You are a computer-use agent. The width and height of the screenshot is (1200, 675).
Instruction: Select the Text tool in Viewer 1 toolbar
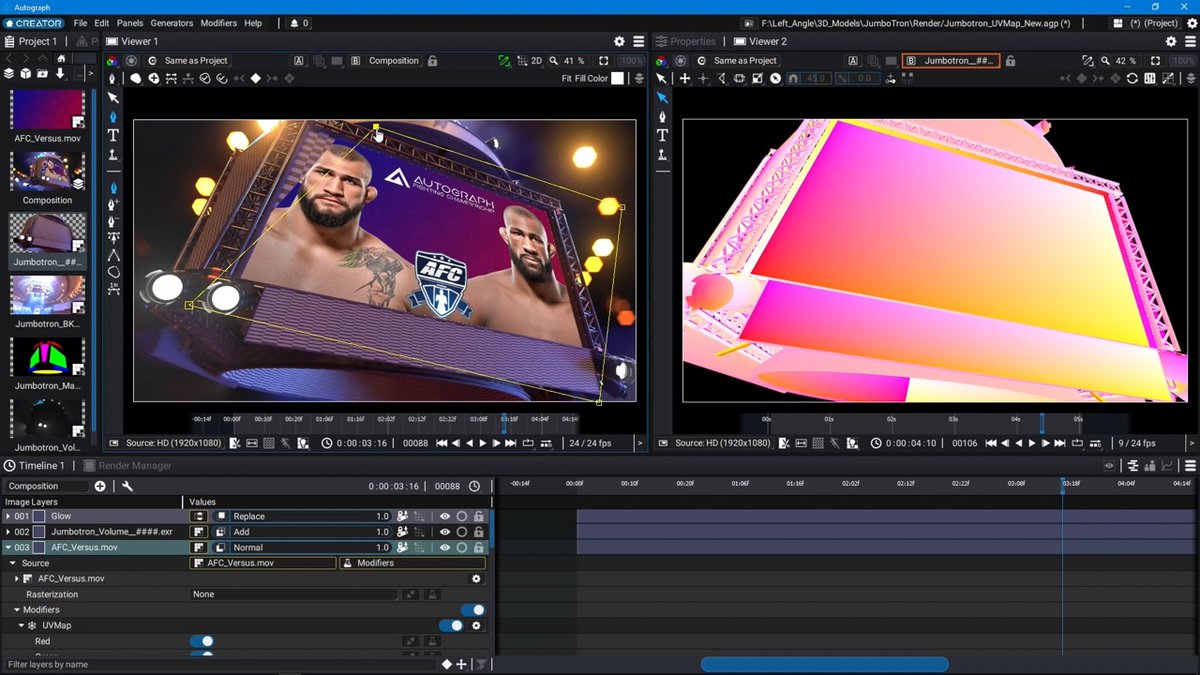(113, 133)
